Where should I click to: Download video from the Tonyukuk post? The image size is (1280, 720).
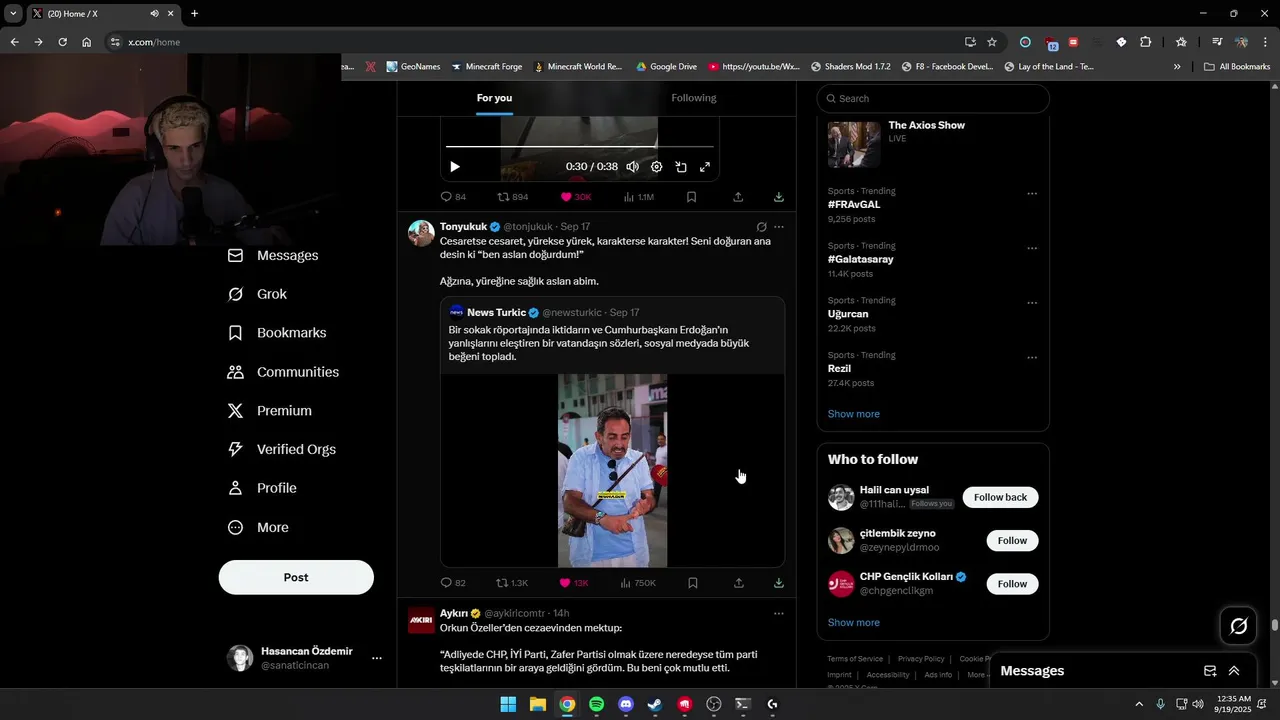click(x=779, y=583)
